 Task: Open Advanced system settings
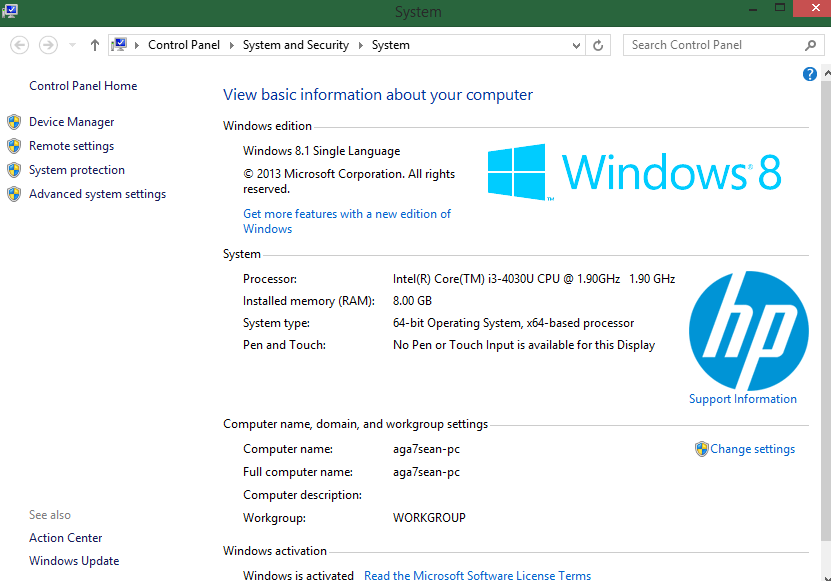click(97, 194)
